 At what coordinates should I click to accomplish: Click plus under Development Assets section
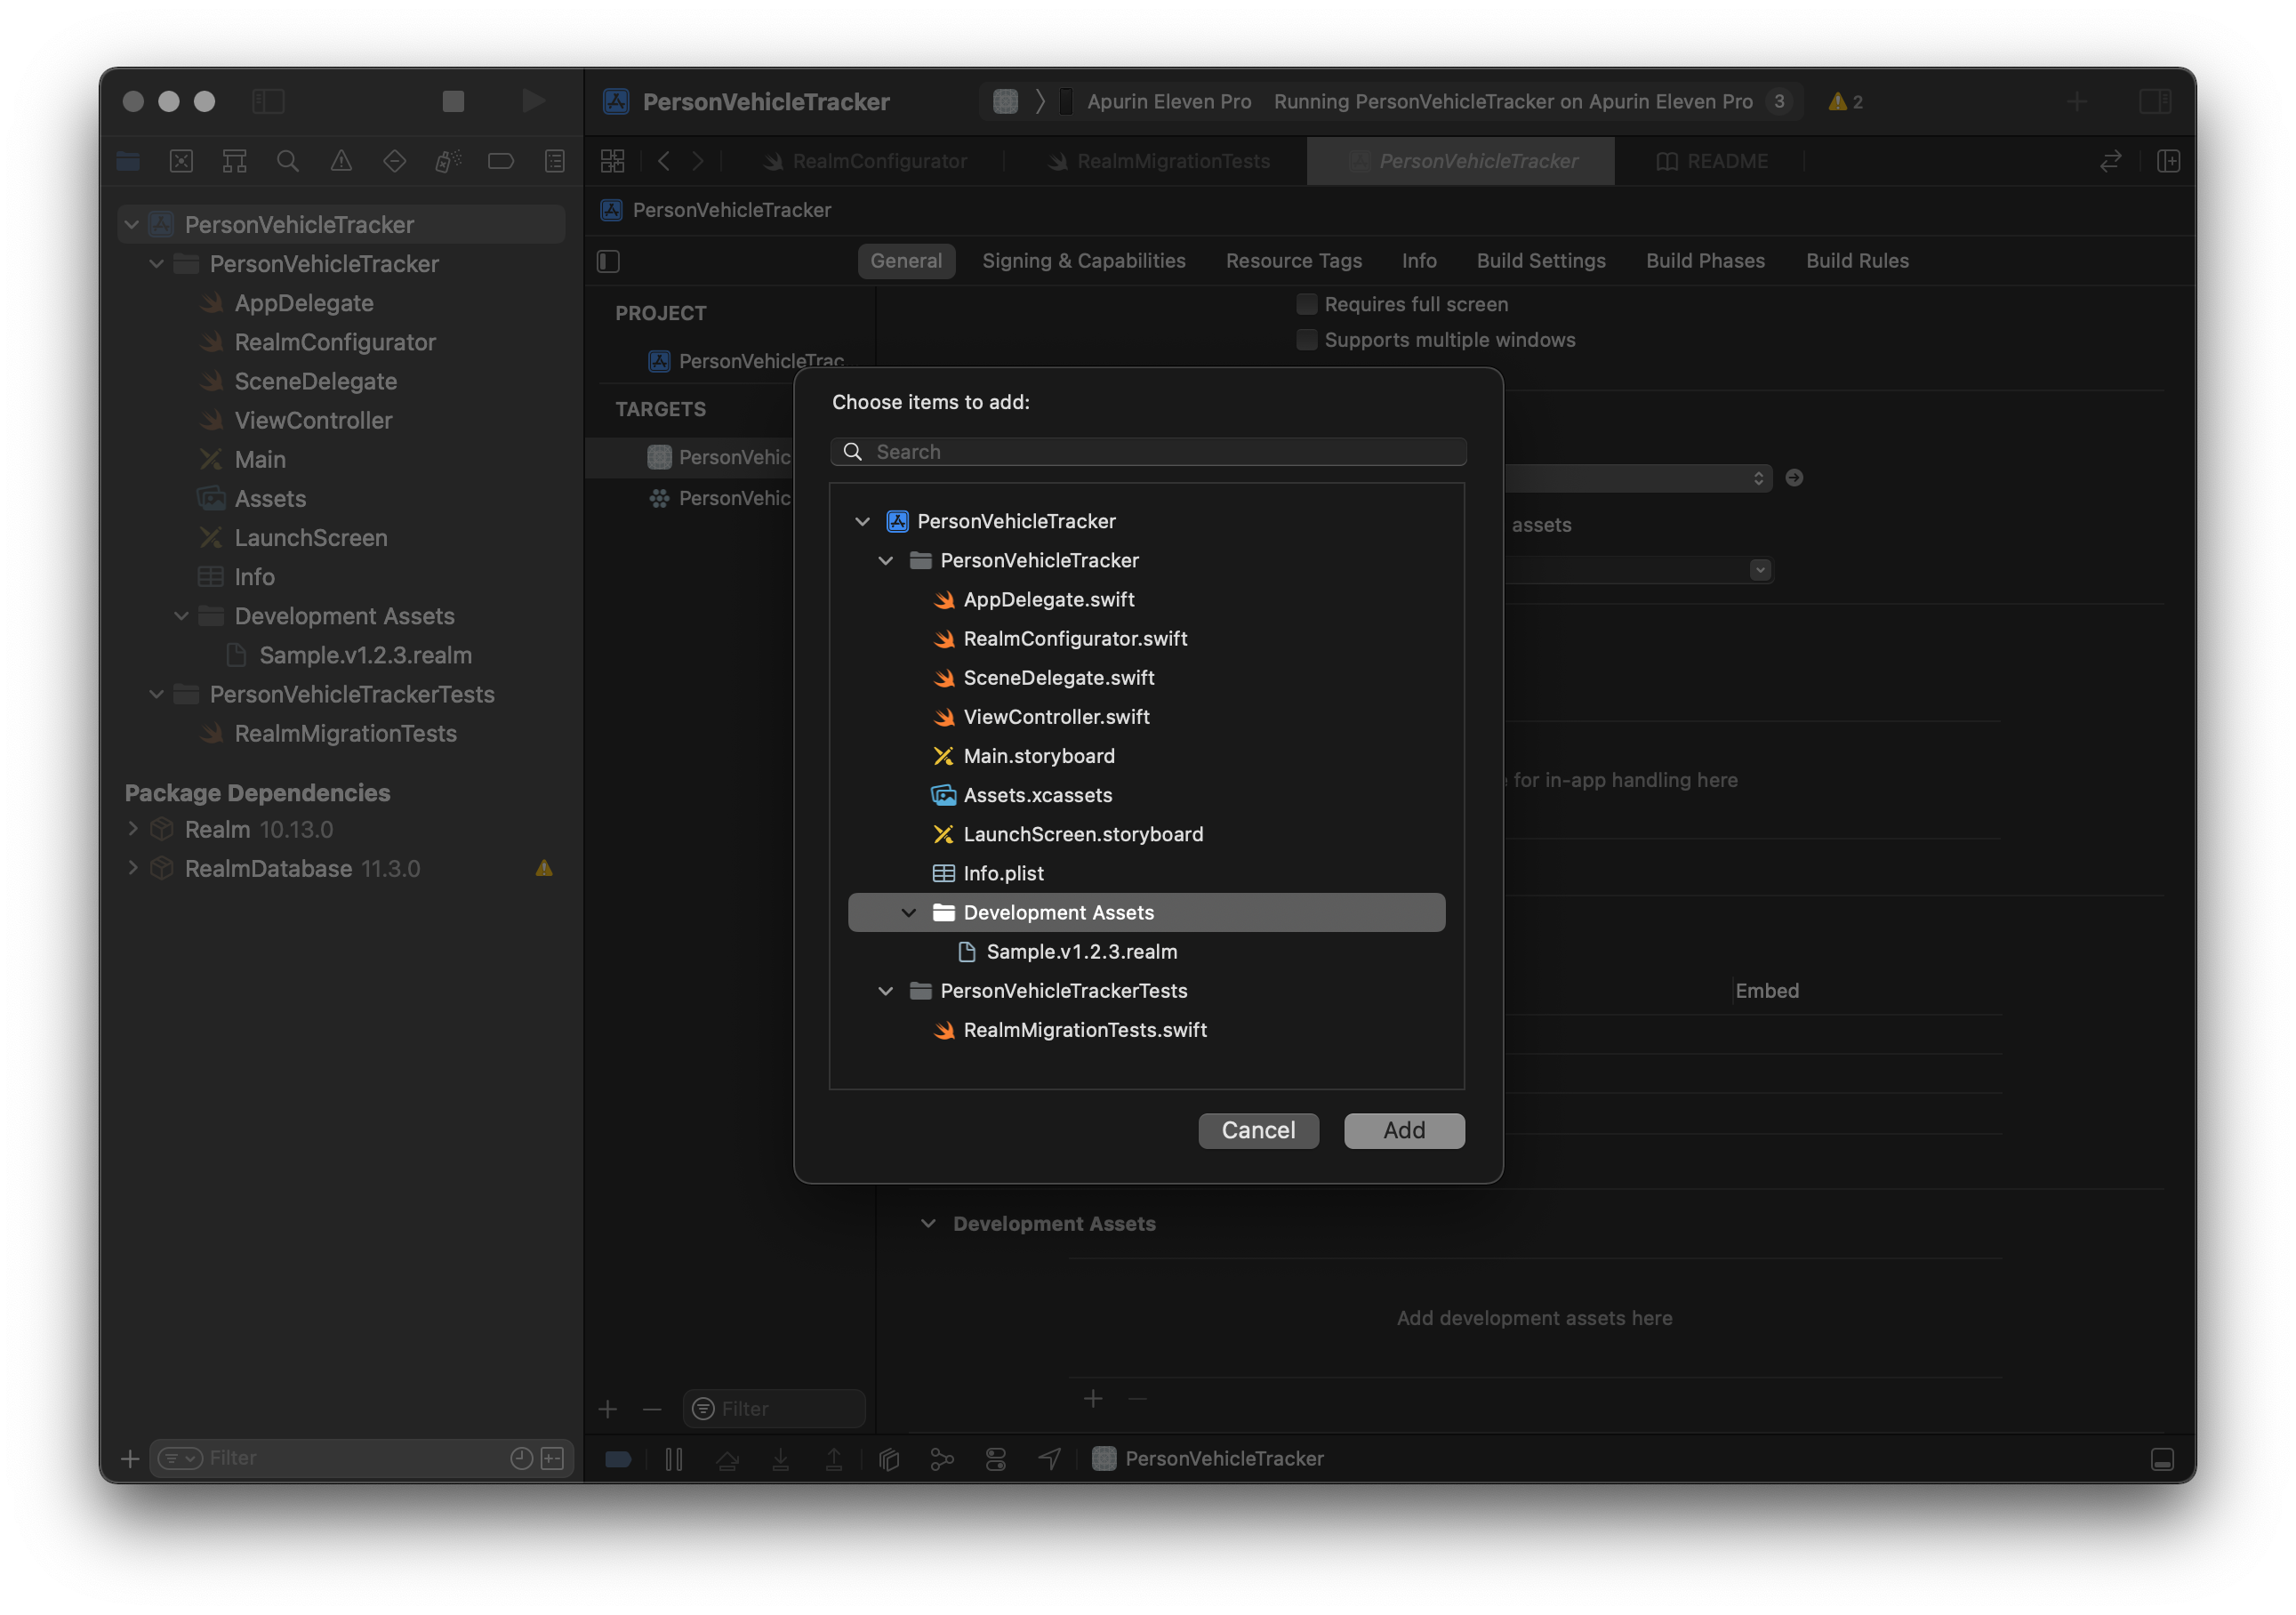(1093, 1398)
